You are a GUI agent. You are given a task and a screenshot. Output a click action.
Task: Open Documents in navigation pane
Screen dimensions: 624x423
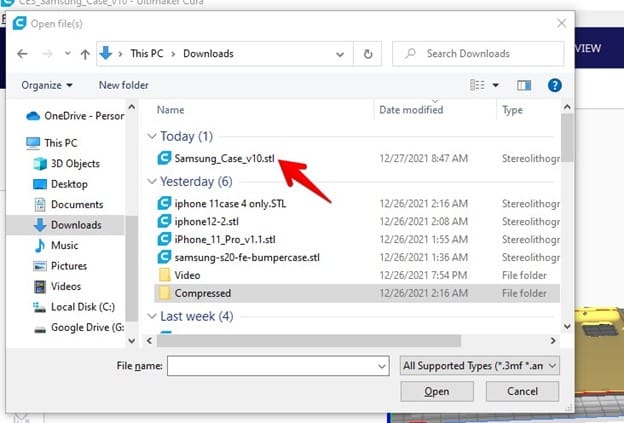[x=68, y=205]
